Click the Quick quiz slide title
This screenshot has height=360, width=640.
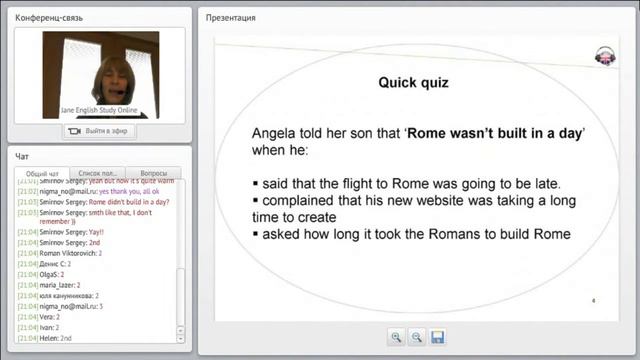(413, 82)
